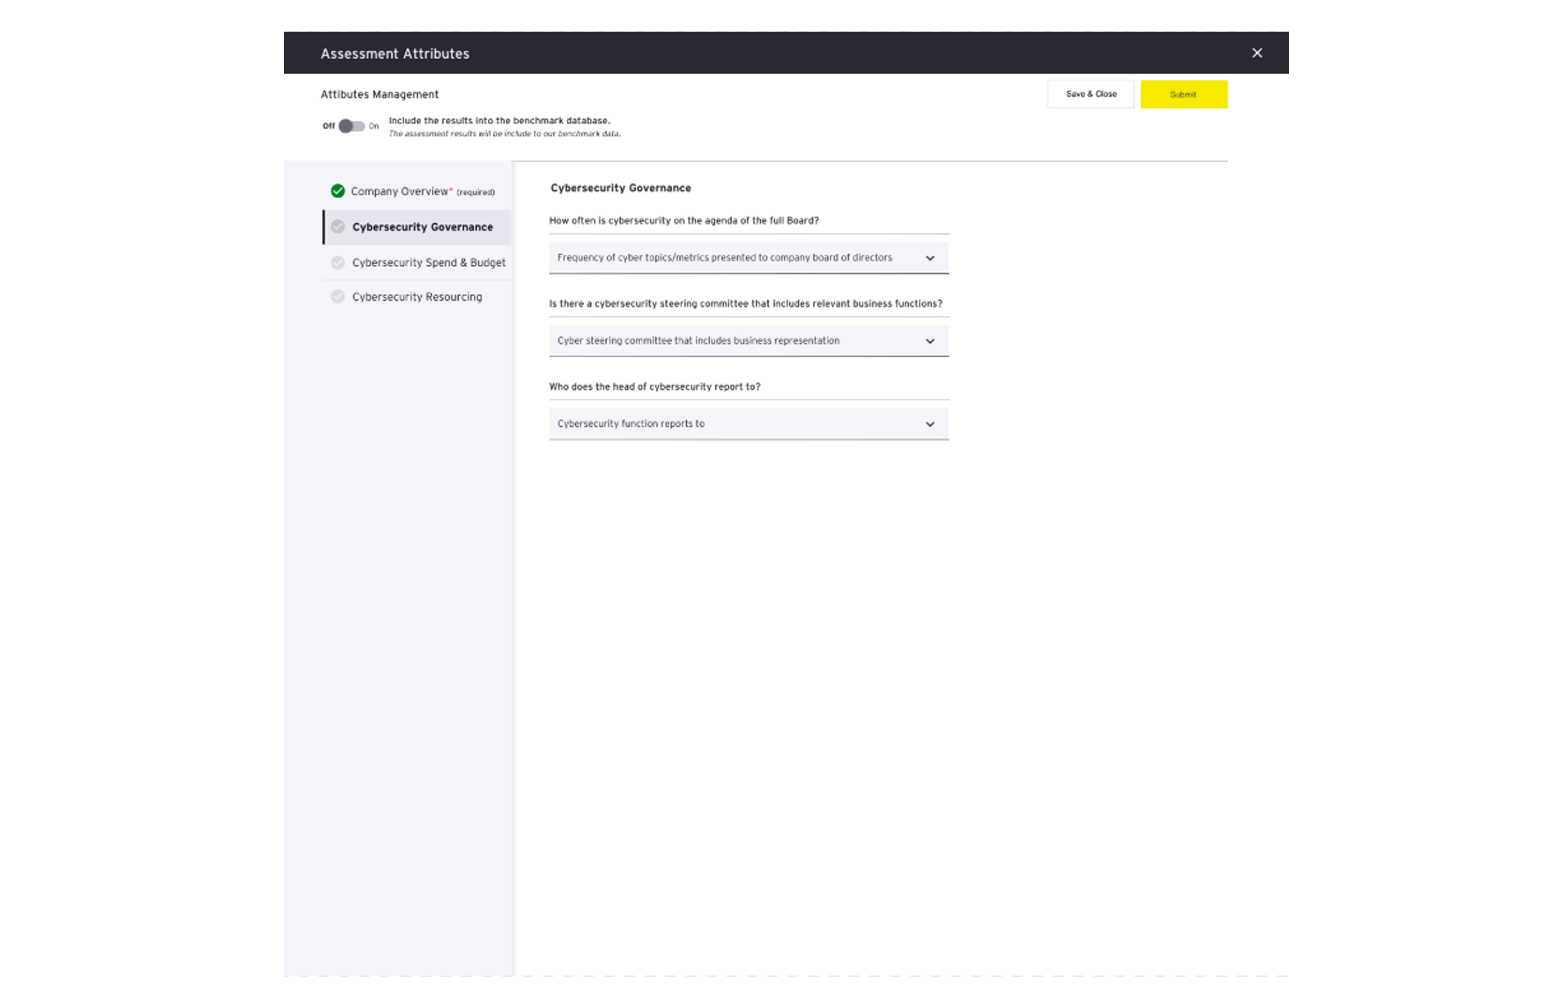The image size is (1560, 1000).
Task: Click the status icon beside Cybersecurity Spend & Budget
Action: 338,263
